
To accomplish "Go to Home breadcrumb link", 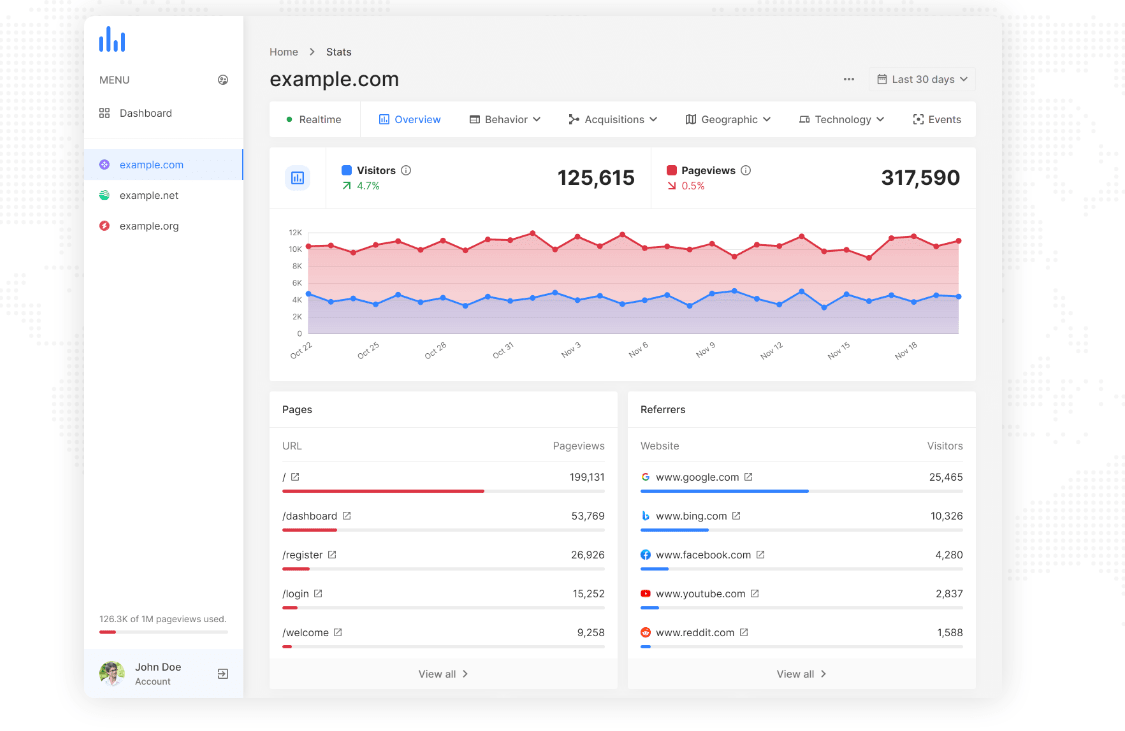I will coord(284,52).
